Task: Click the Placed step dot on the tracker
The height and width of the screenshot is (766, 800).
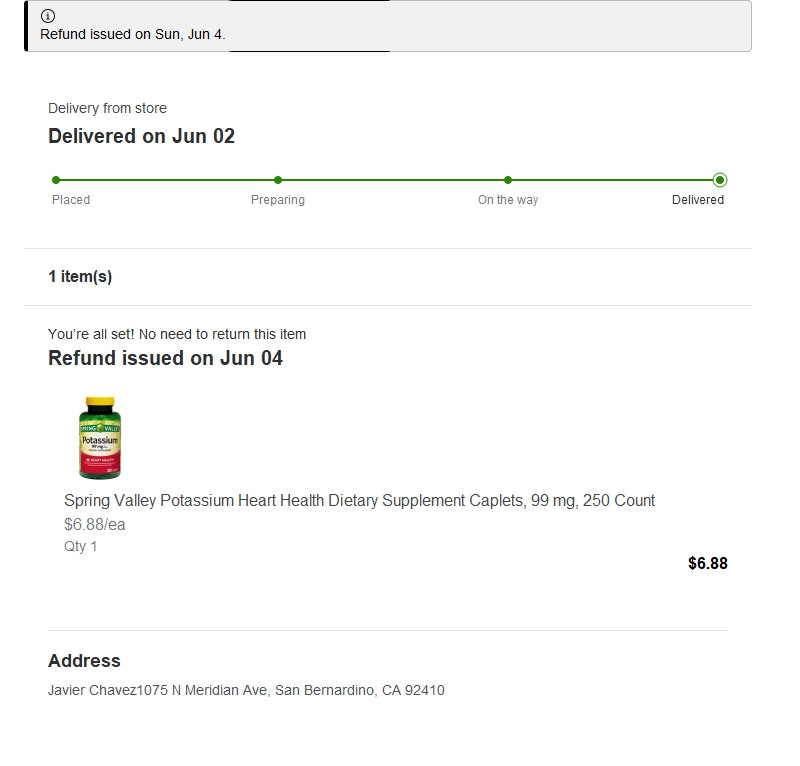Action: click(56, 180)
